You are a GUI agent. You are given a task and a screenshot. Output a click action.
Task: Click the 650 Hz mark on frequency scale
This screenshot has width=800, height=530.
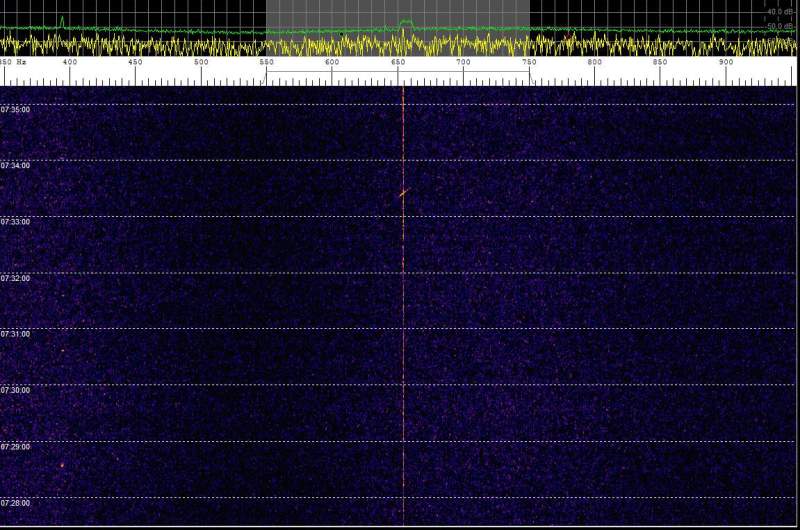tap(398, 63)
